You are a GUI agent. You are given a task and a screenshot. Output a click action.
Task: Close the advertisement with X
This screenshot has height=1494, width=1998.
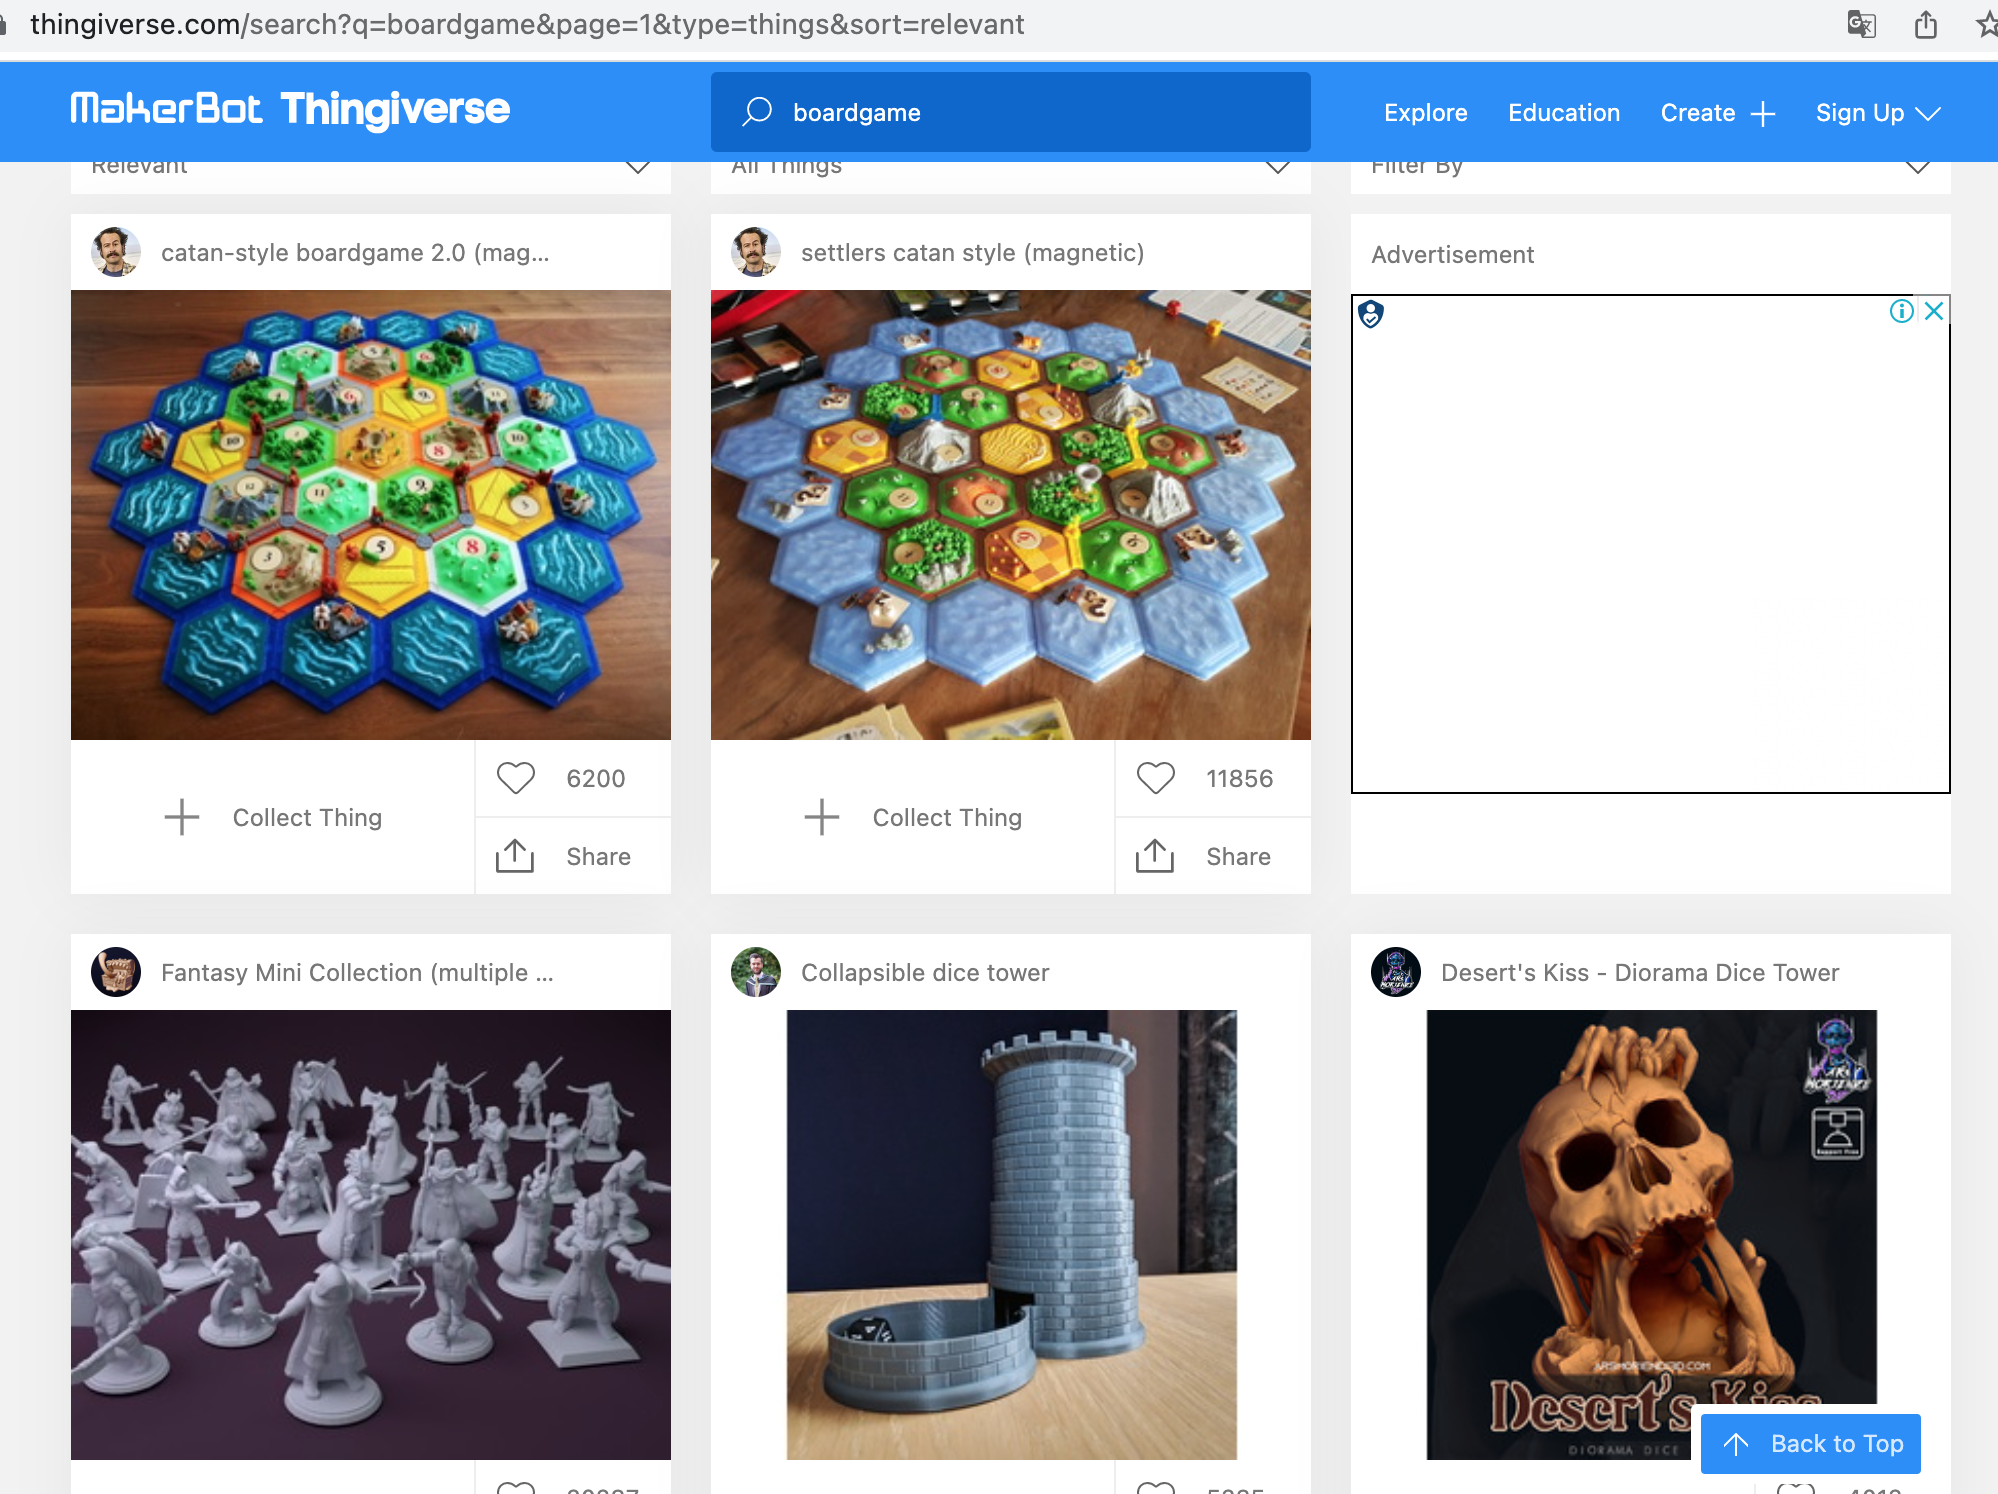click(x=1934, y=311)
